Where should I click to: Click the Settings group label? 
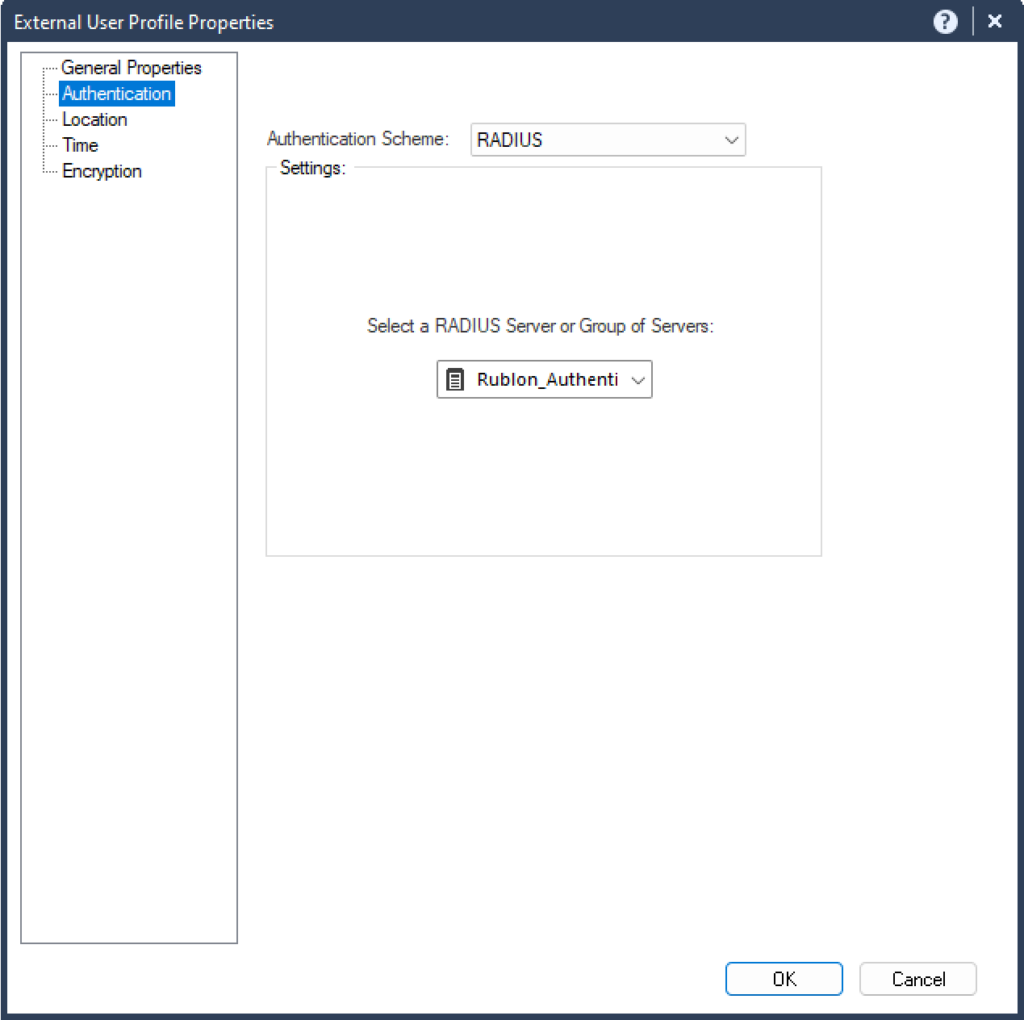pyautogui.click(x=312, y=168)
